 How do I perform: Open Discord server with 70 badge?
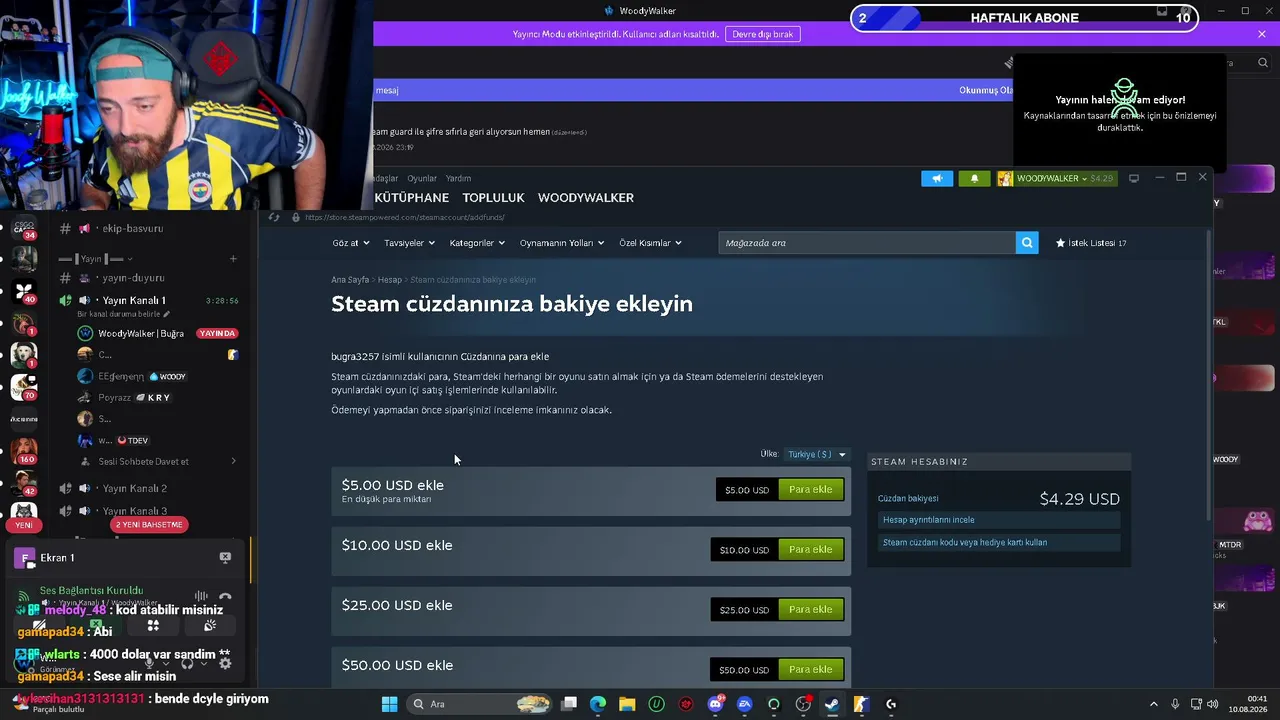[x=23, y=387]
